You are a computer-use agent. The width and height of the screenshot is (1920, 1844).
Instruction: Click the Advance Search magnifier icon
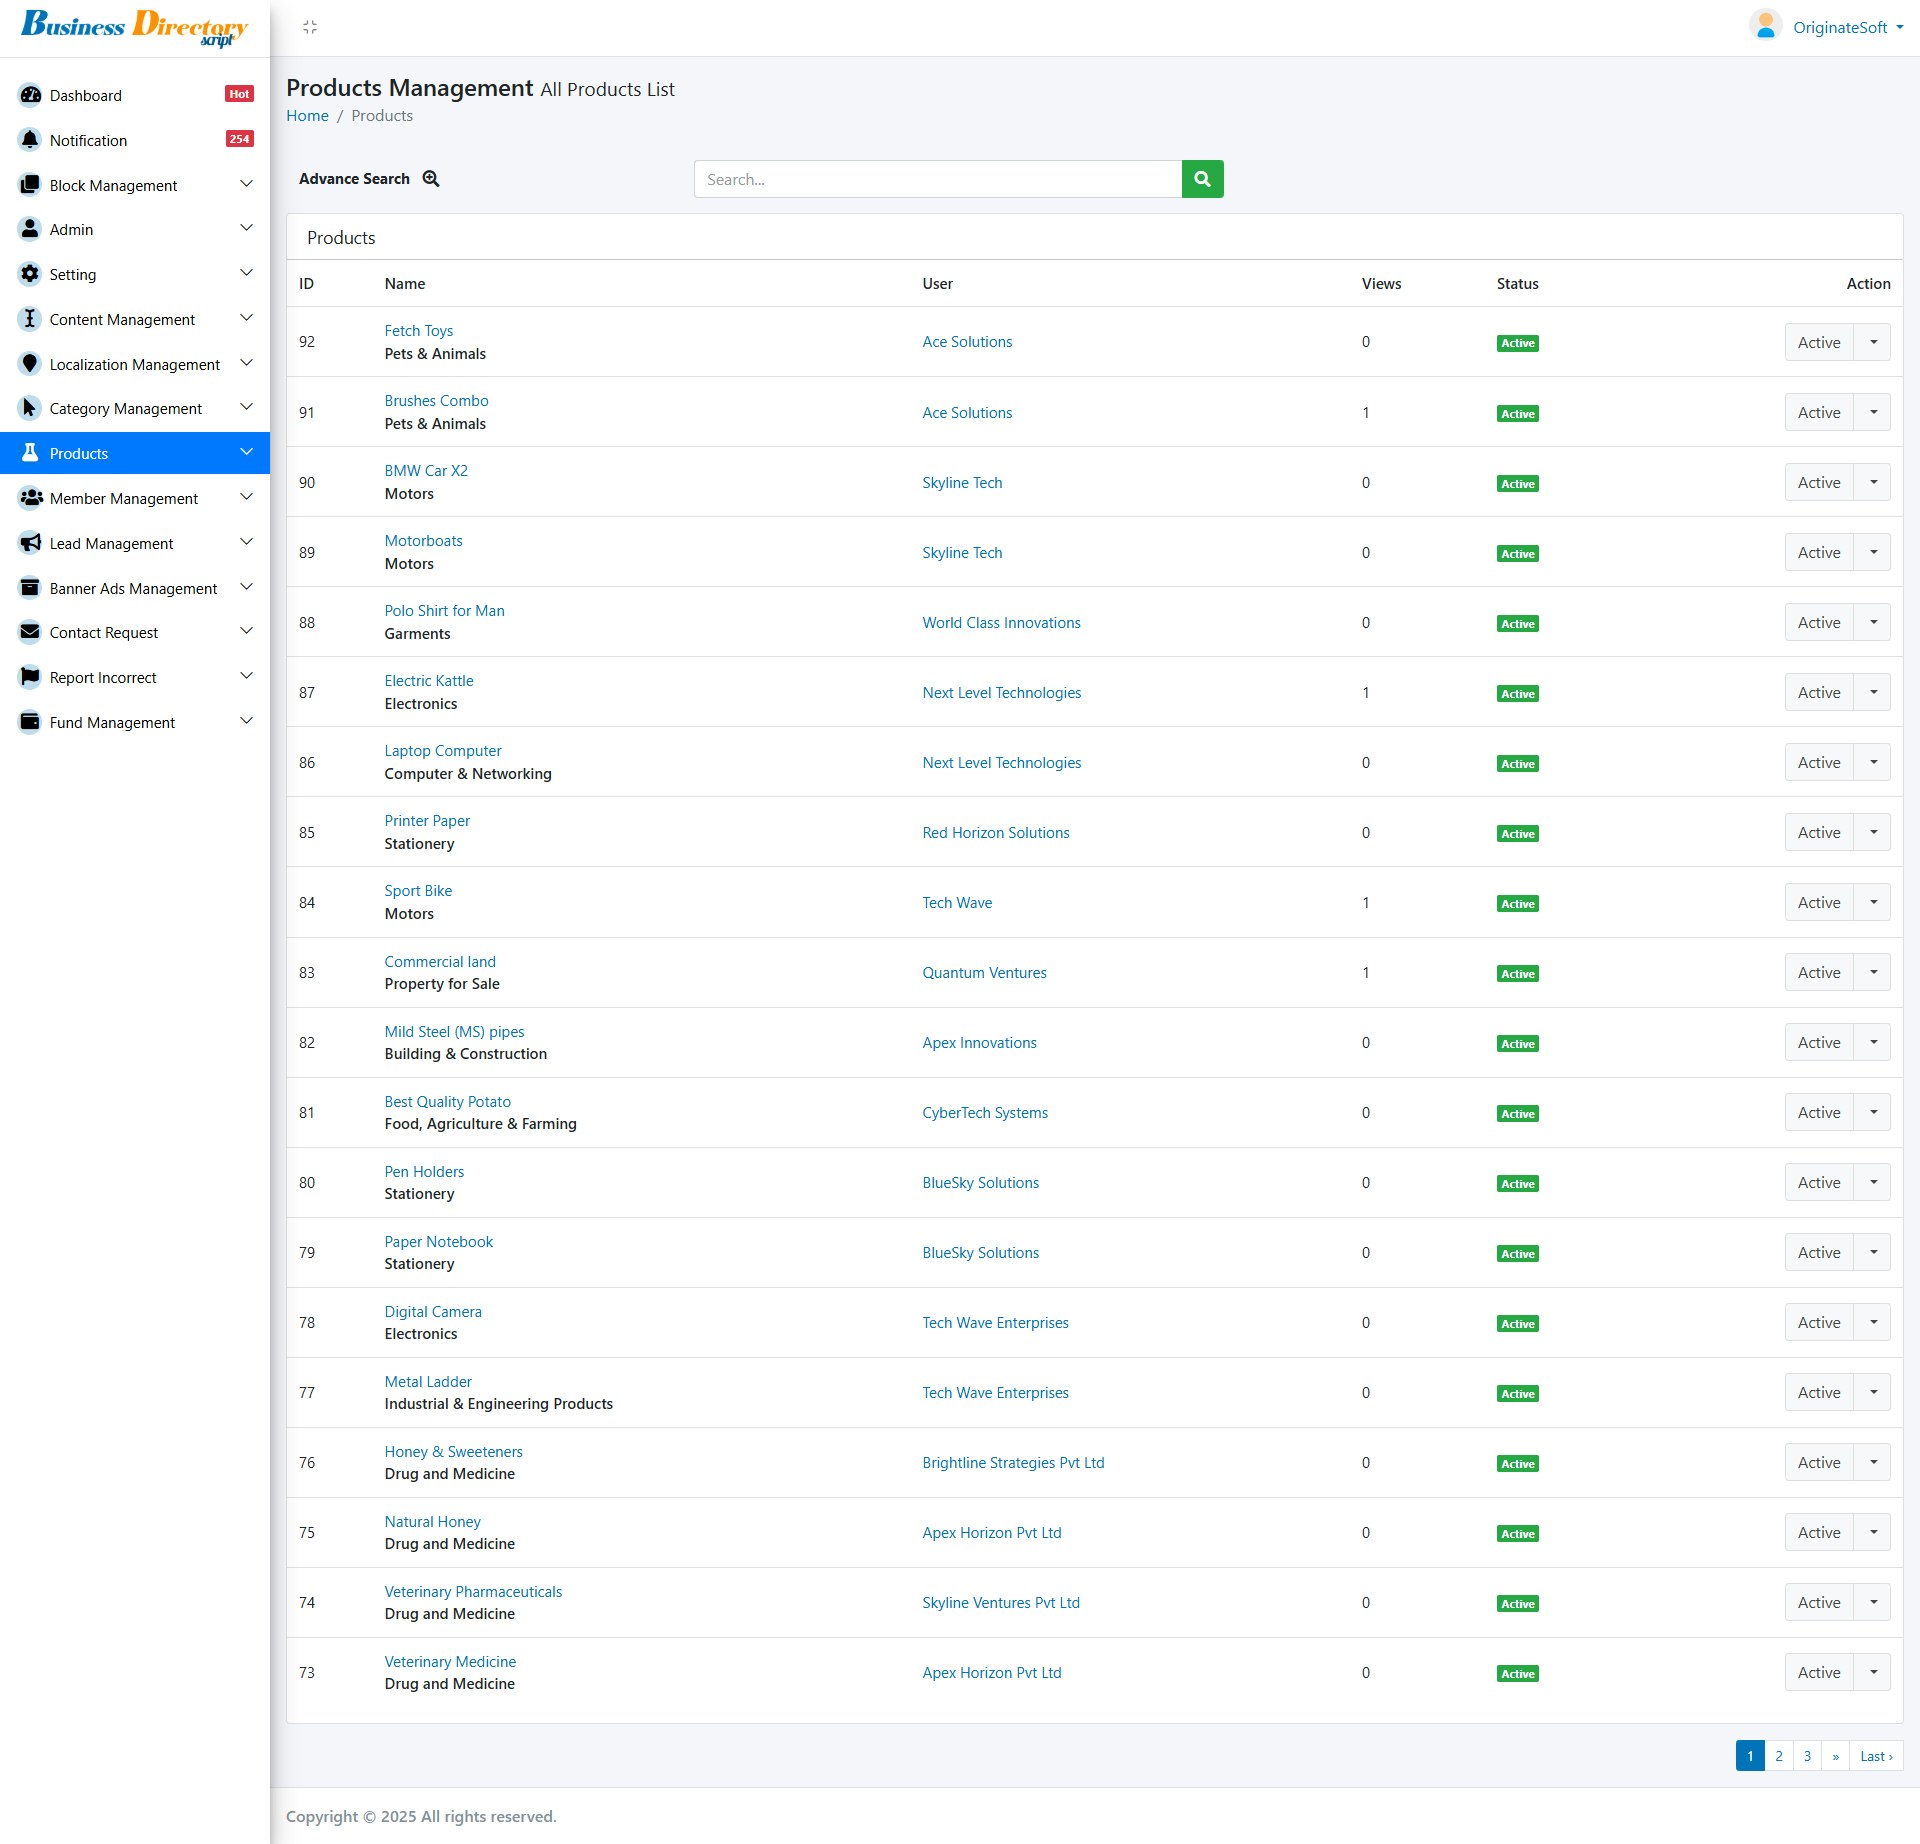430,178
